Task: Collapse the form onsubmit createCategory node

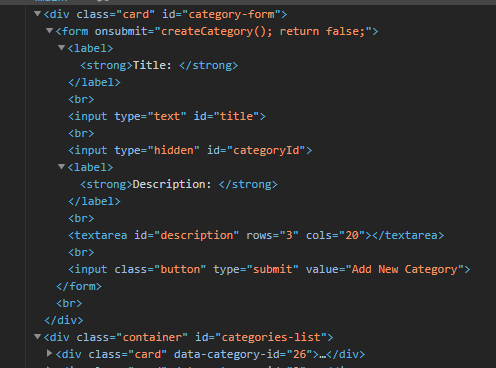Action: coord(50,31)
